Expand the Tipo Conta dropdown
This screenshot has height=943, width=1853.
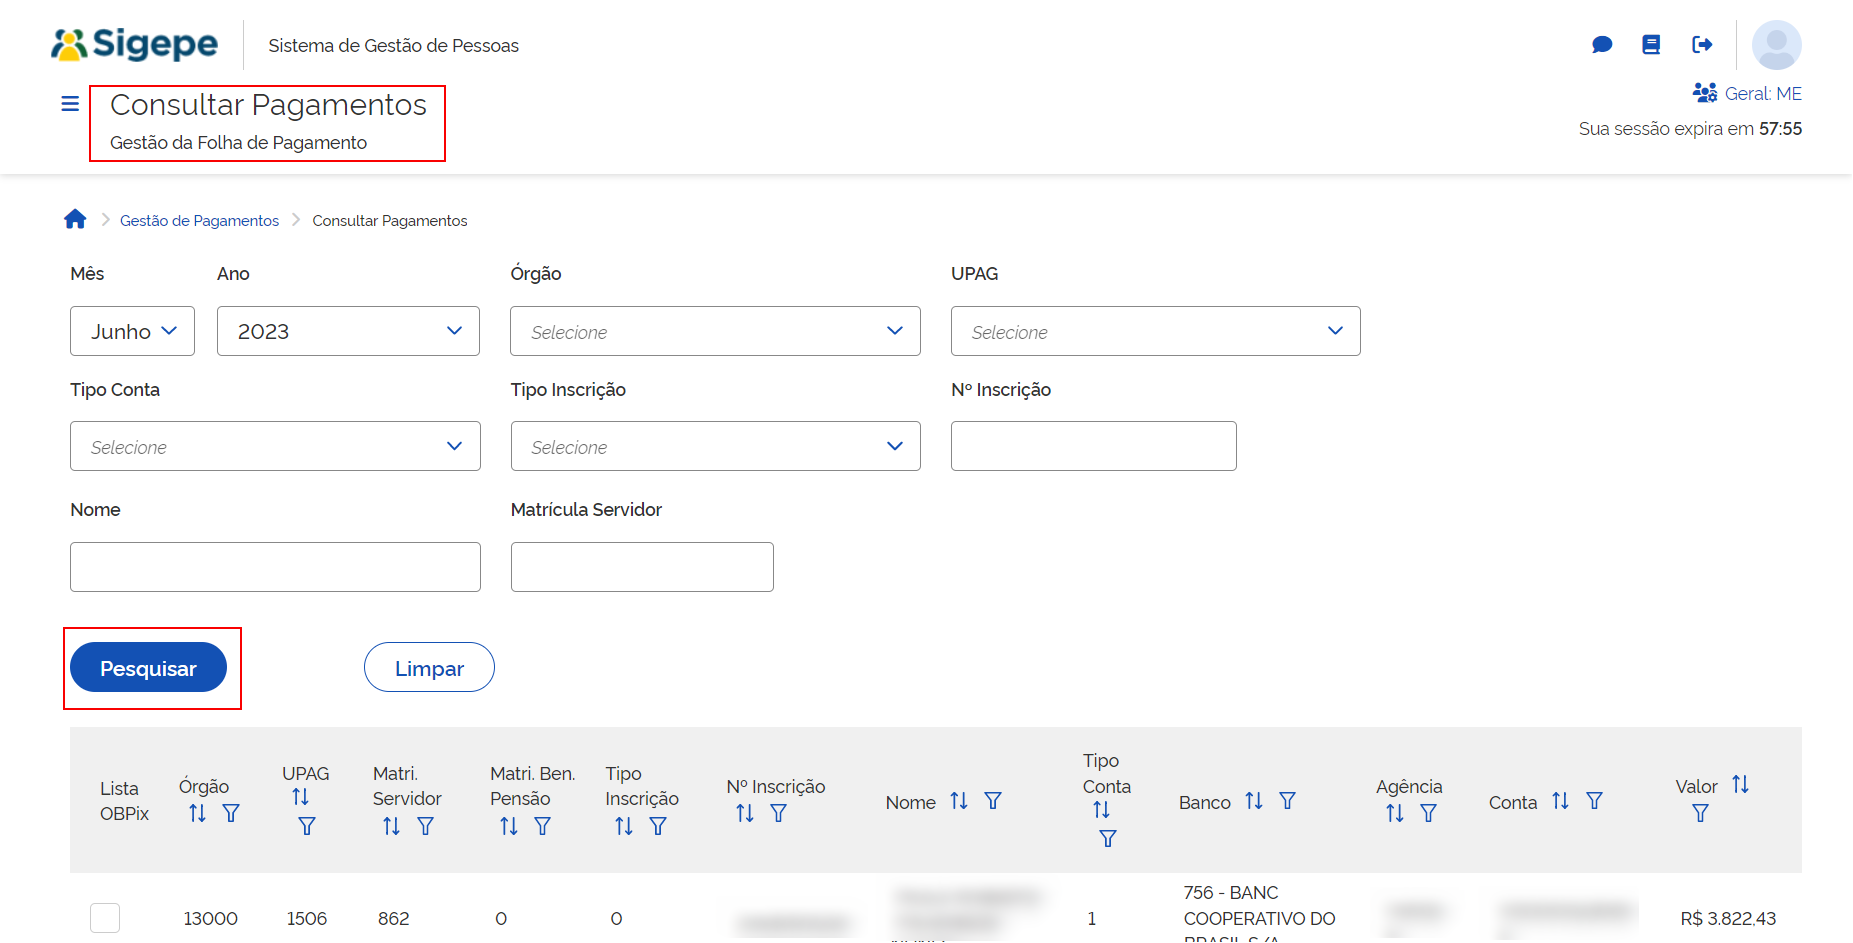click(275, 446)
